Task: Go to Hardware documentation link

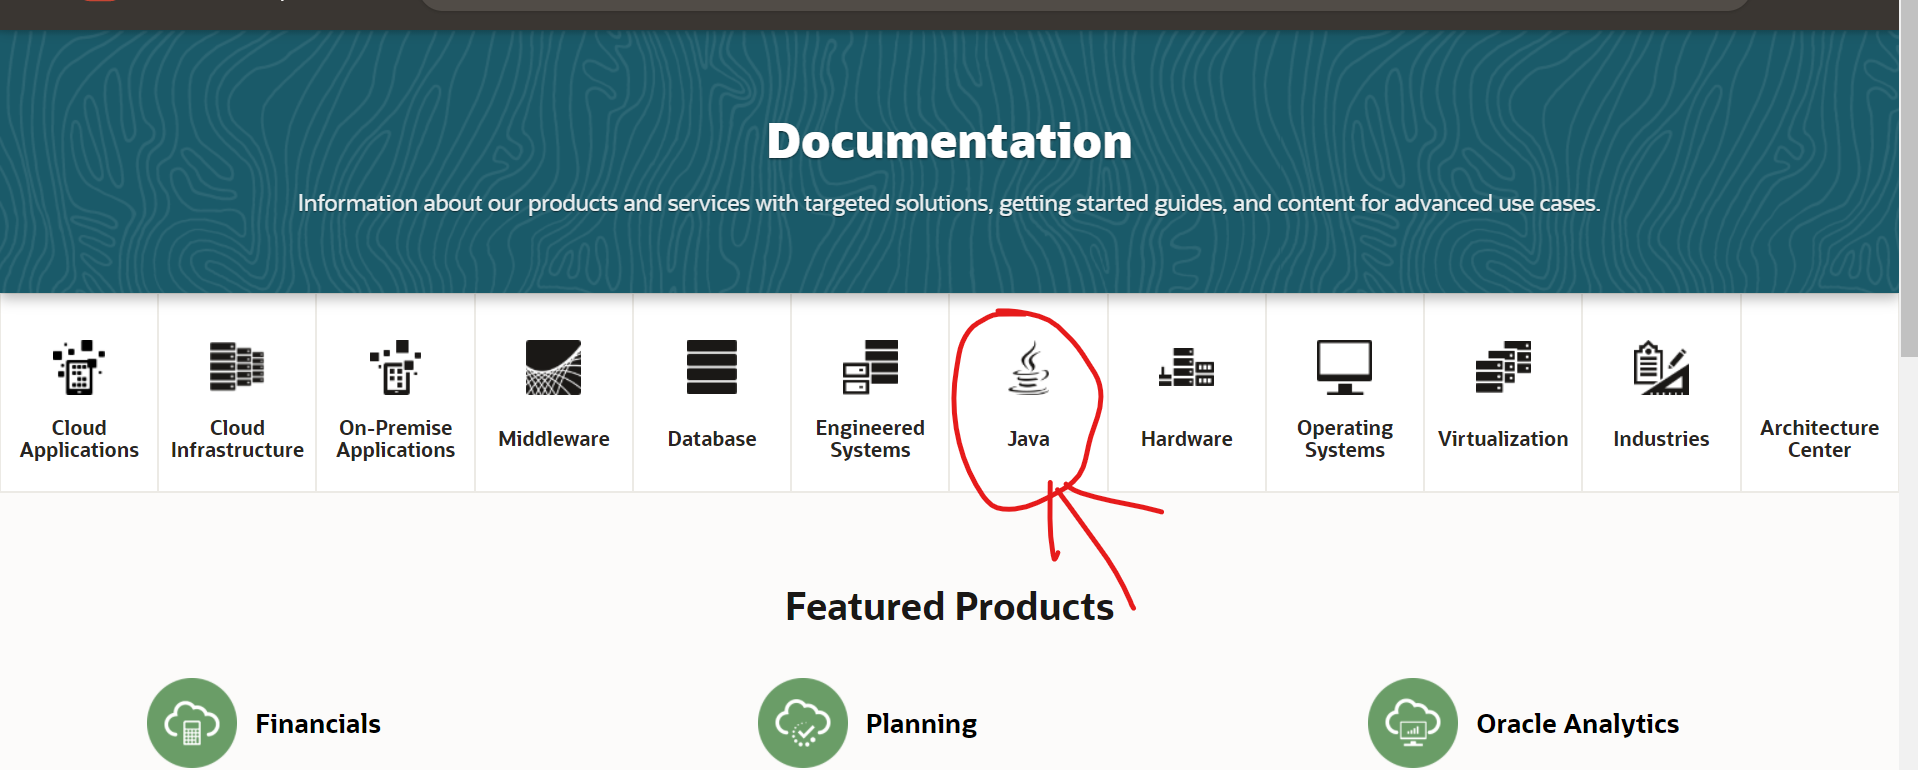Action: pos(1187,439)
